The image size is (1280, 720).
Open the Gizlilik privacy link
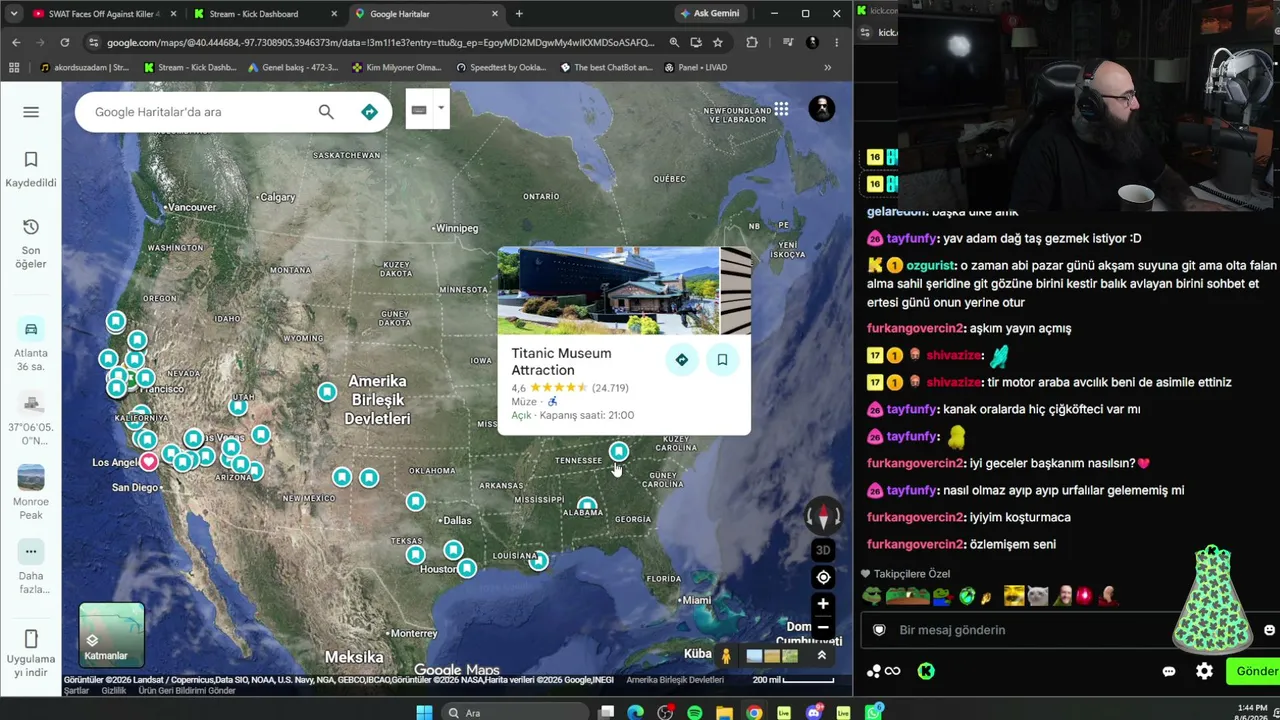coord(114,691)
